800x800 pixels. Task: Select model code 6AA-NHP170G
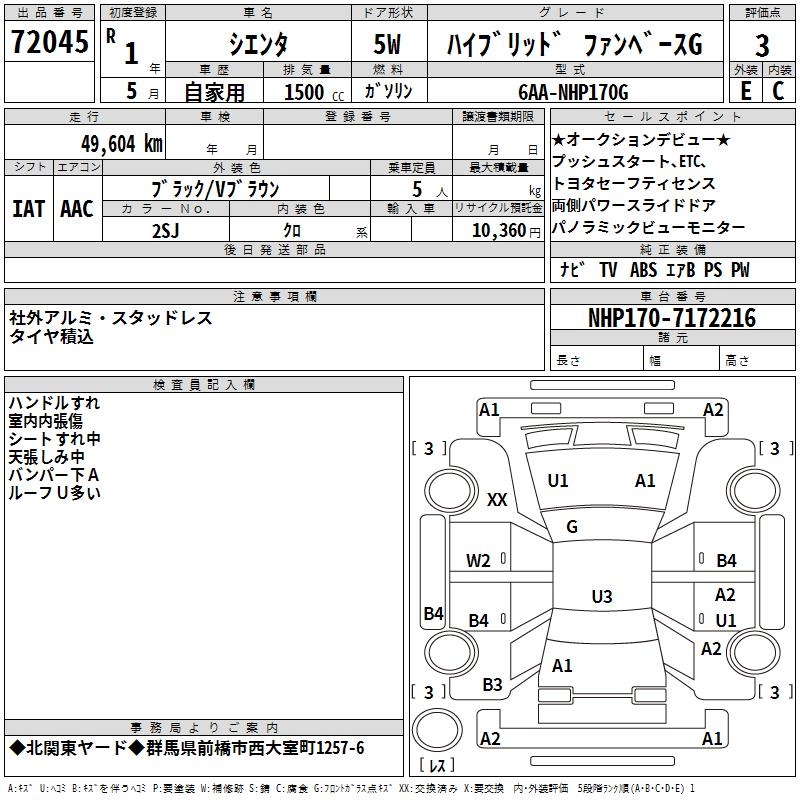coord(573,92)
